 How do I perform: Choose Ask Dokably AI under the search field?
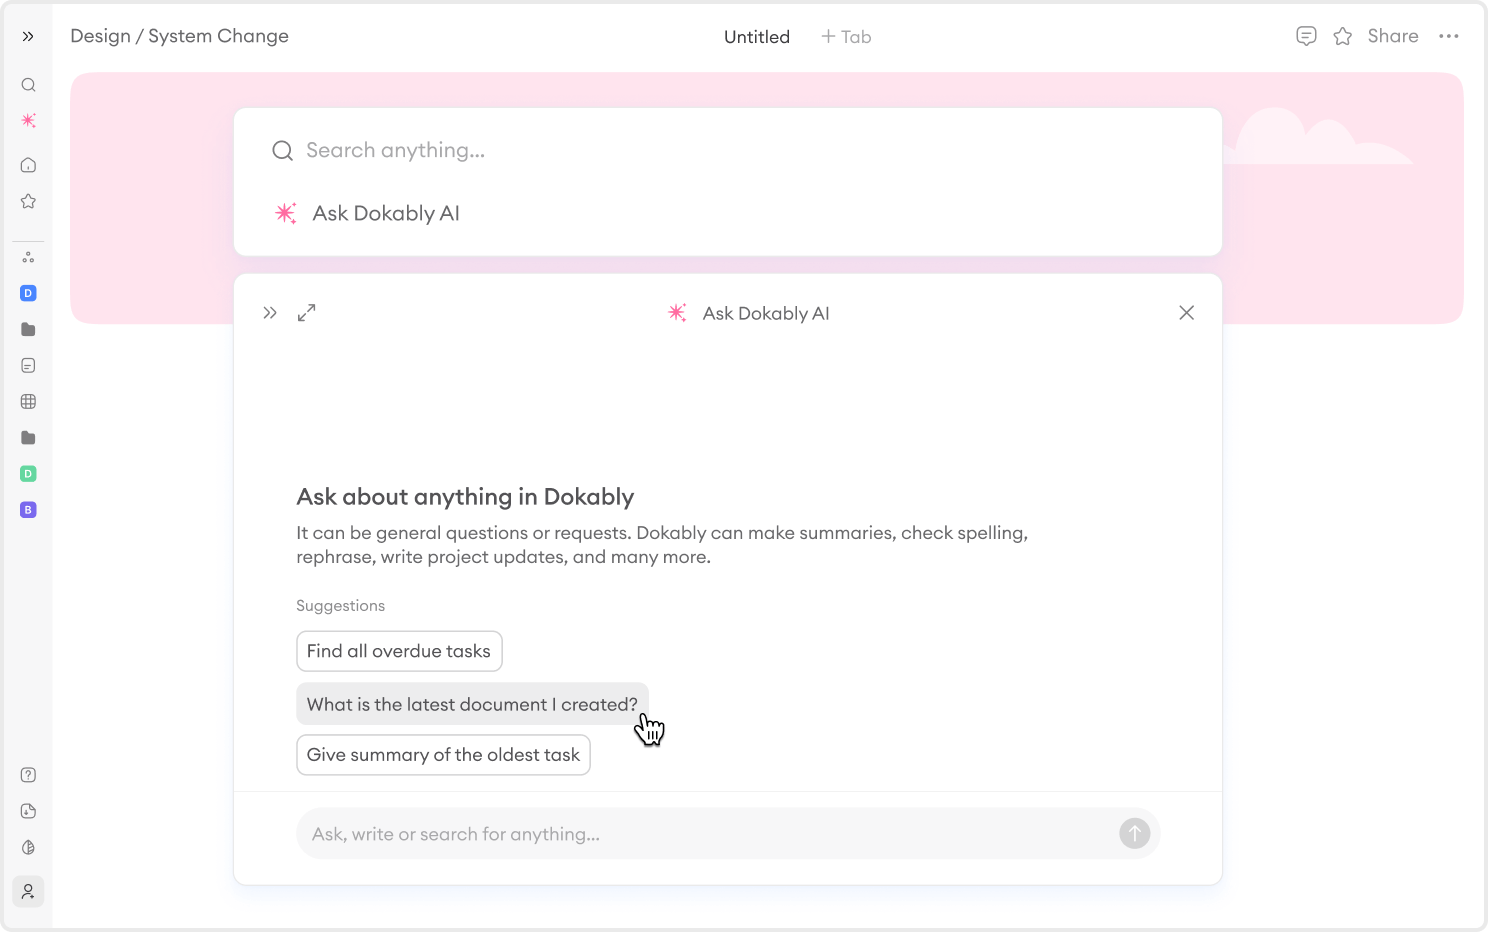pos(367,213)
